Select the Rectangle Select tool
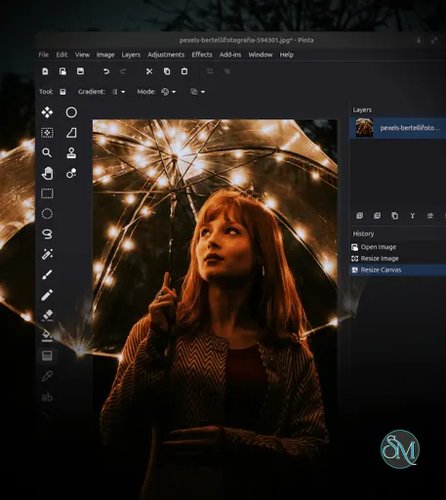 click(x=47, y=194)
